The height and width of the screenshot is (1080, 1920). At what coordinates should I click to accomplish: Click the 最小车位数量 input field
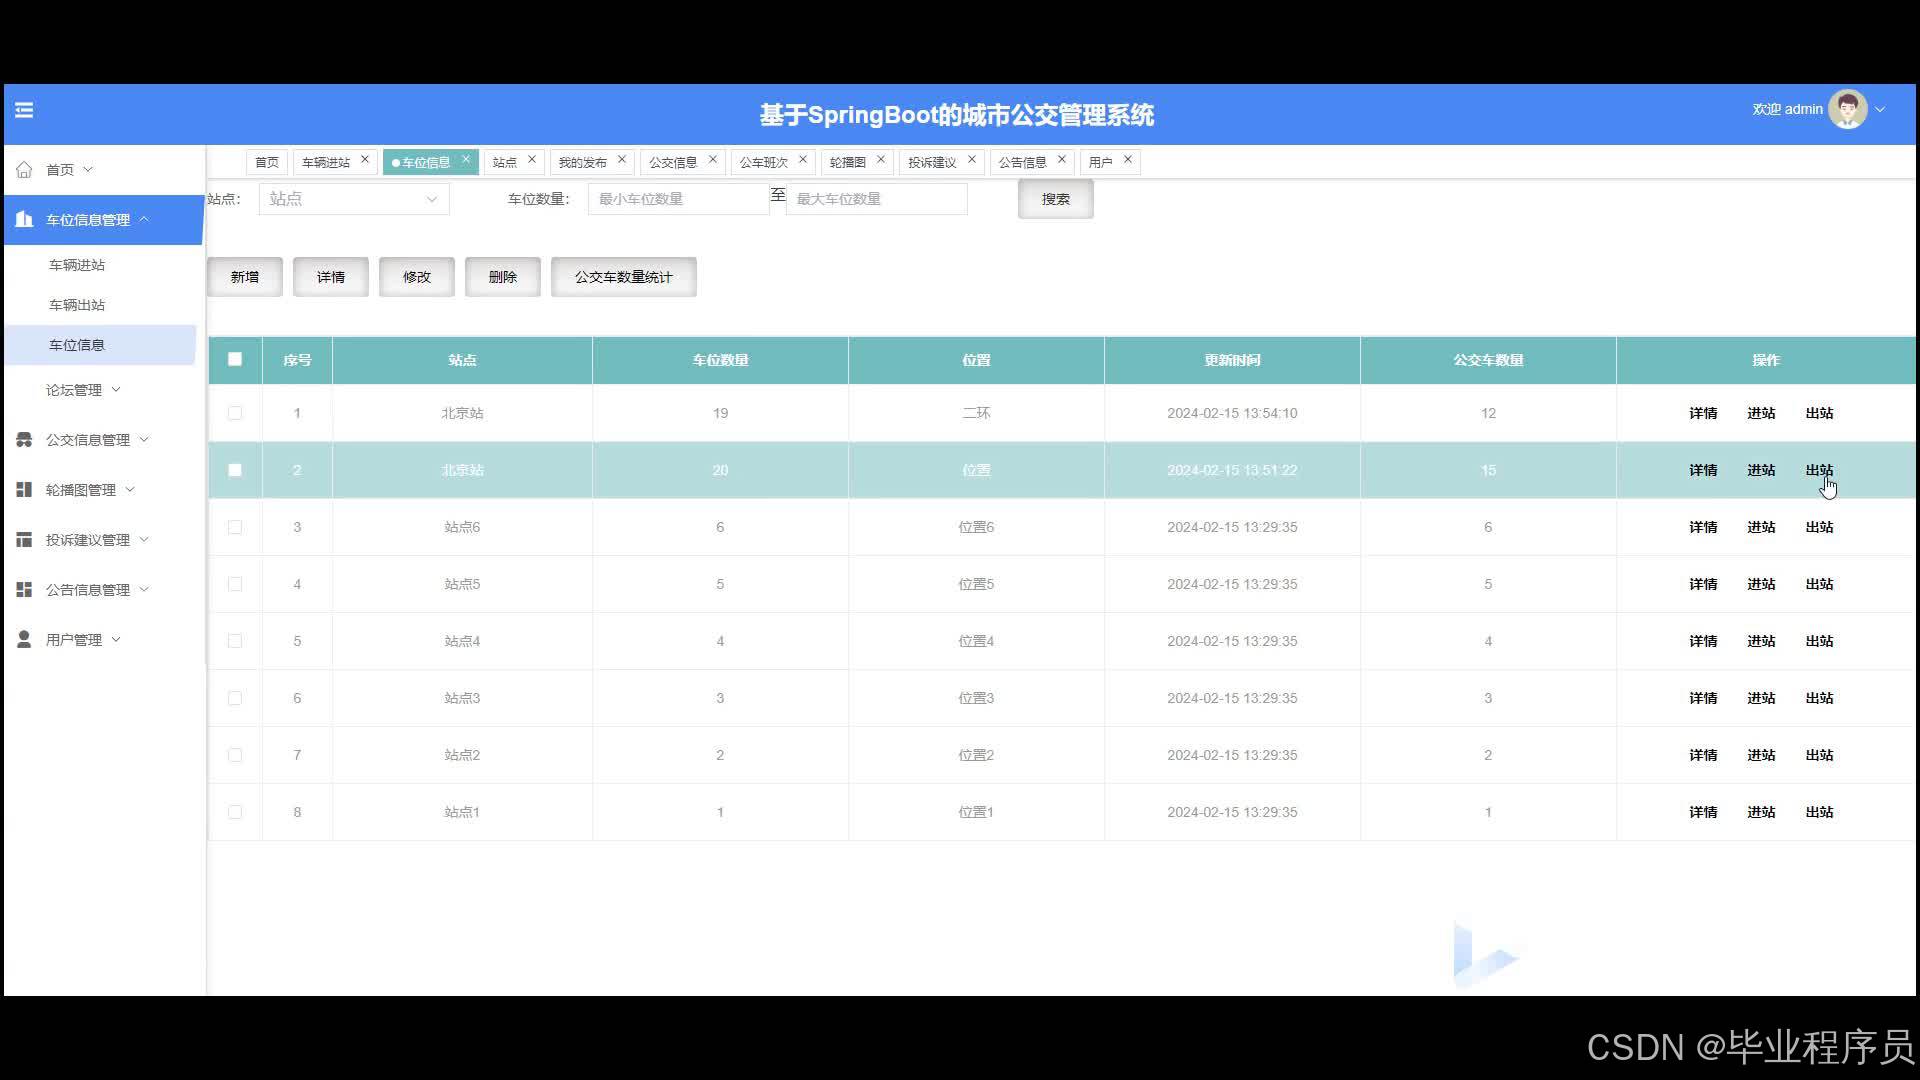pyautogui.click(x=678, y=199)
